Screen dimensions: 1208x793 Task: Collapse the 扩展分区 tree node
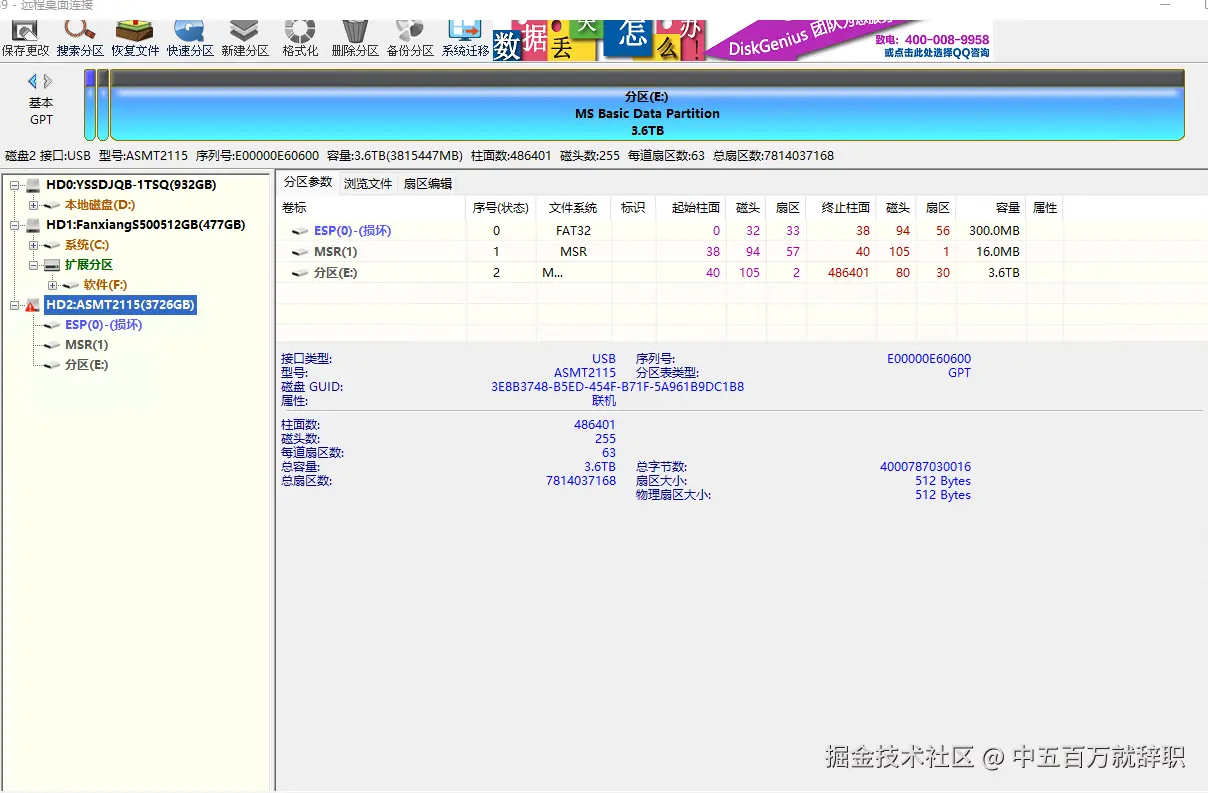(33, 265)
